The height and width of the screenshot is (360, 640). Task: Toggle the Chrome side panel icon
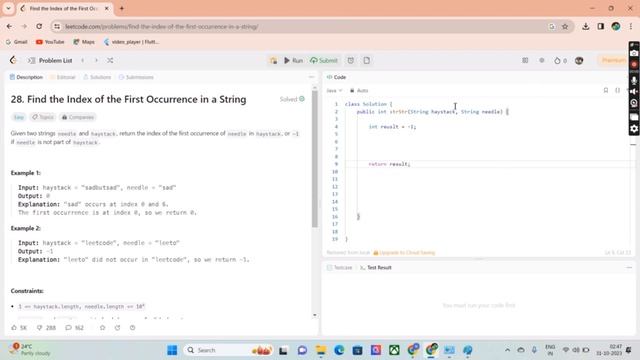pyautogui.click(x=600, y=27)
